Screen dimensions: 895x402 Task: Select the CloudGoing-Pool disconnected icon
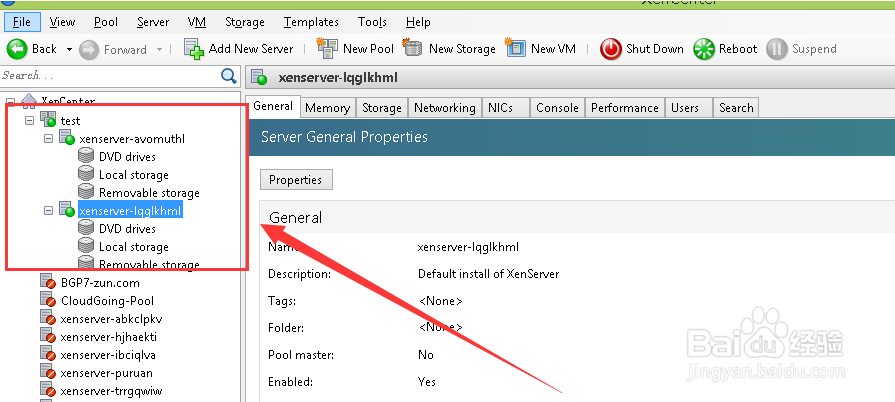48,300
